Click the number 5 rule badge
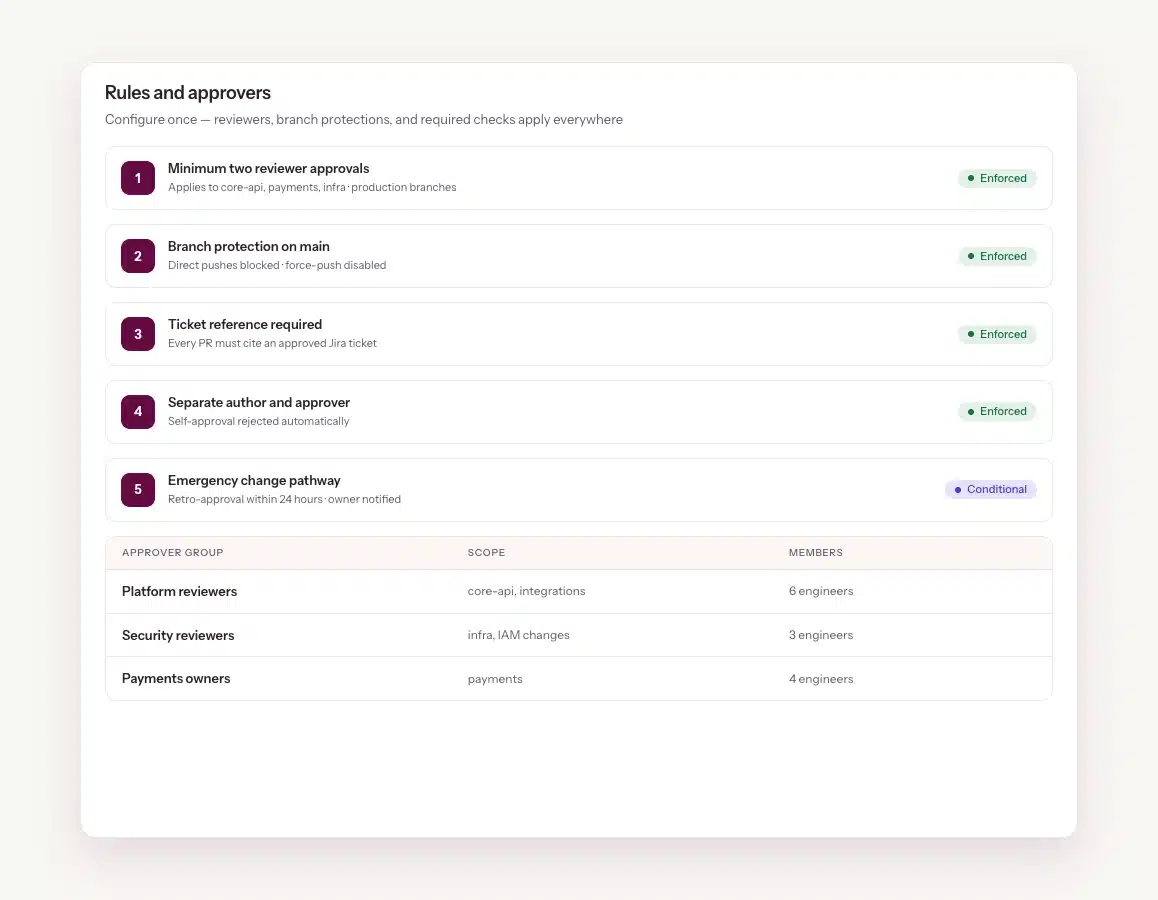1158x900 pixels. (x=138, y=489)
